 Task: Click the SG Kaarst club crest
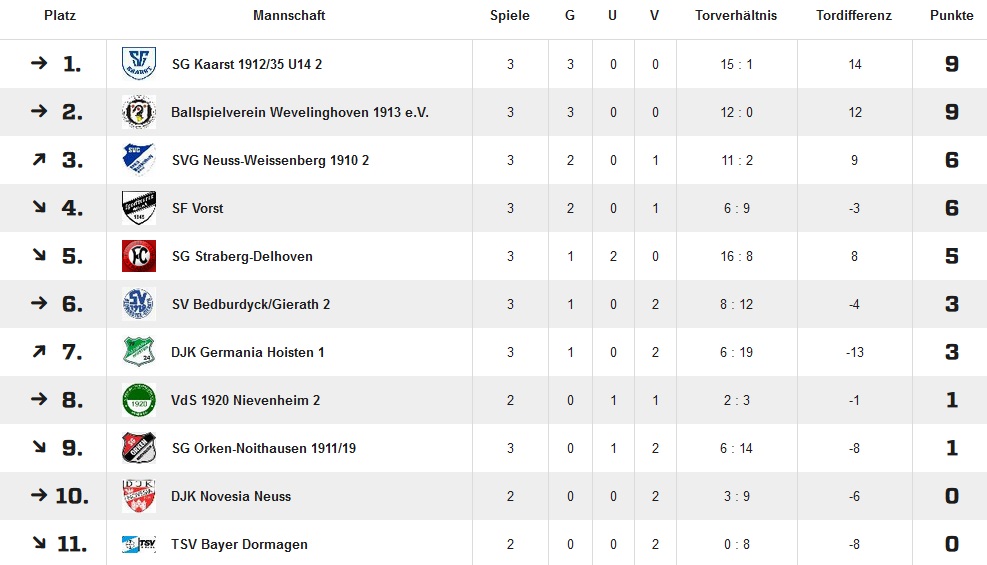[x=138, y=64]
